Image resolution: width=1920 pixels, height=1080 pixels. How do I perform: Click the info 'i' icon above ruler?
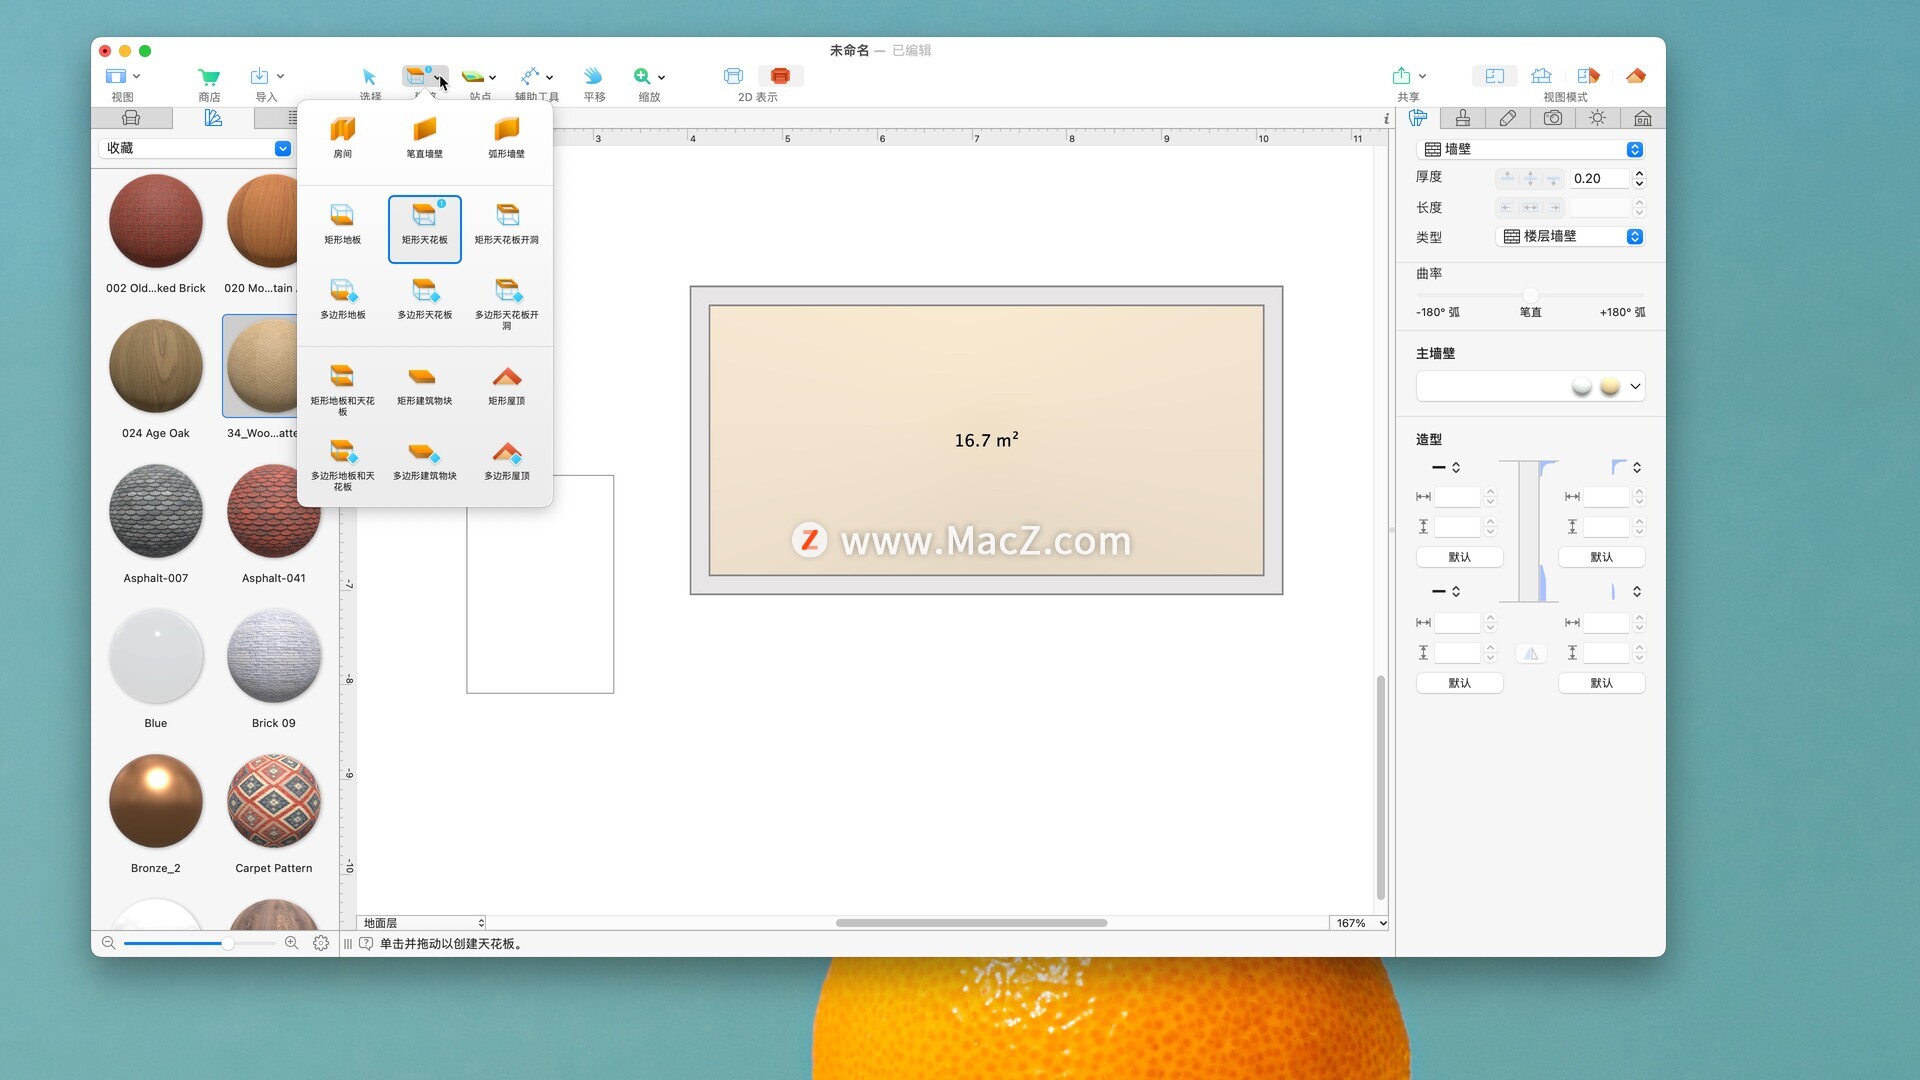point(1386,119)
